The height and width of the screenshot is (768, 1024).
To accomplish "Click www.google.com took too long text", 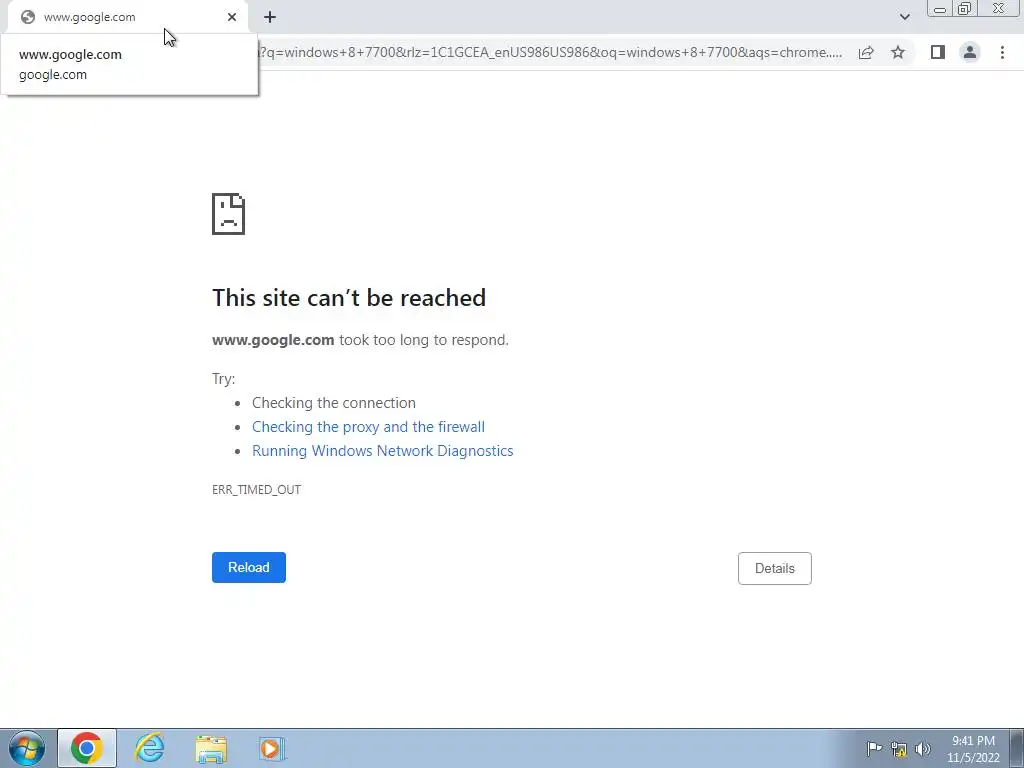I will pyautogui.click(x=360, y=340).
